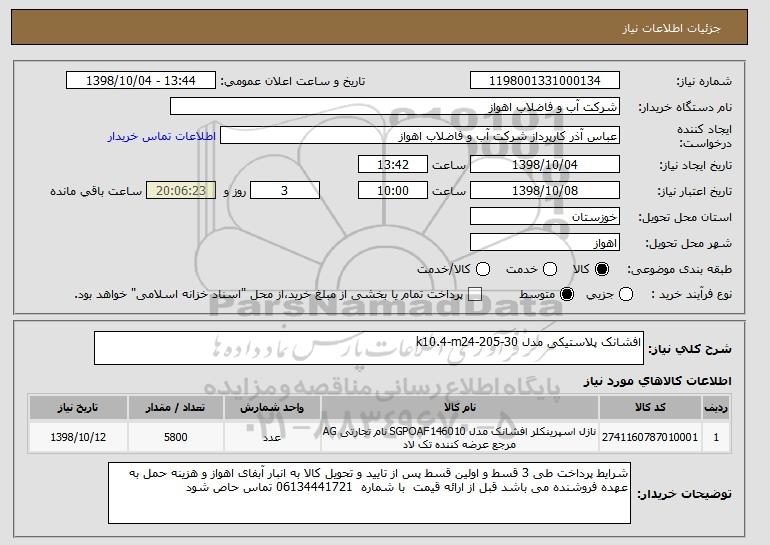770x545 pixels.
Task: Click the تاریخ نیاز column header
Action: click(78, 408)
